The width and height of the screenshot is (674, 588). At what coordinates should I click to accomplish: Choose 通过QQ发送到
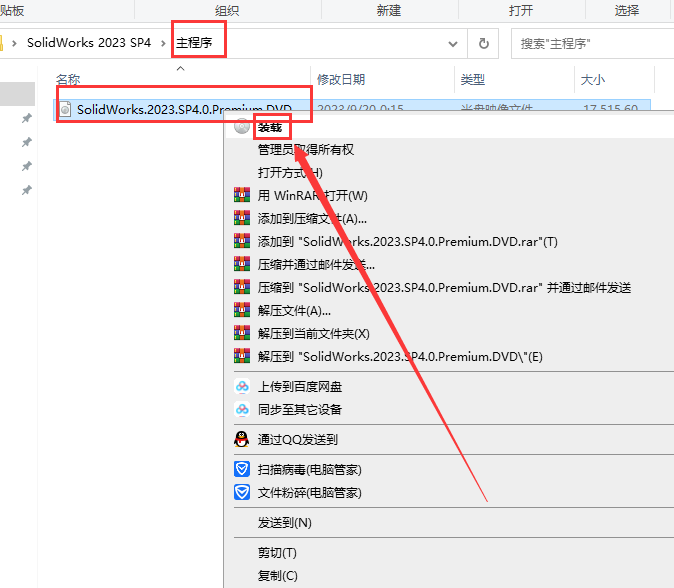[297, 439]
